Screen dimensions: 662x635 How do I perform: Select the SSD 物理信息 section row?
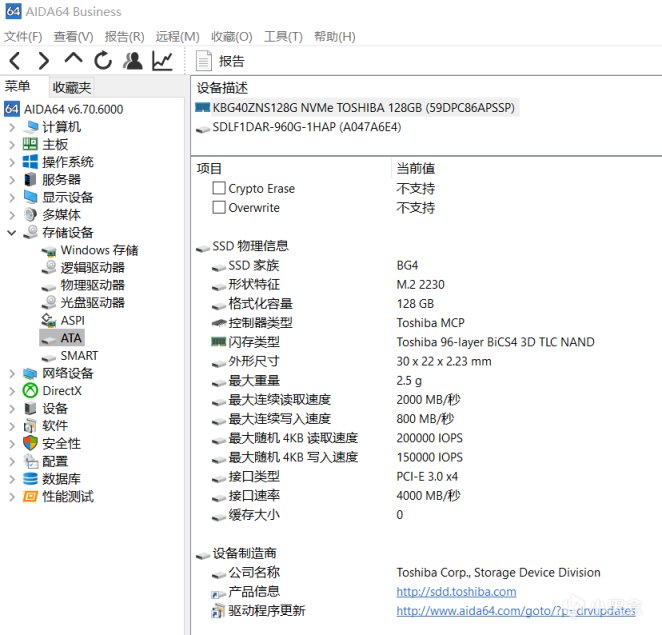242,246
